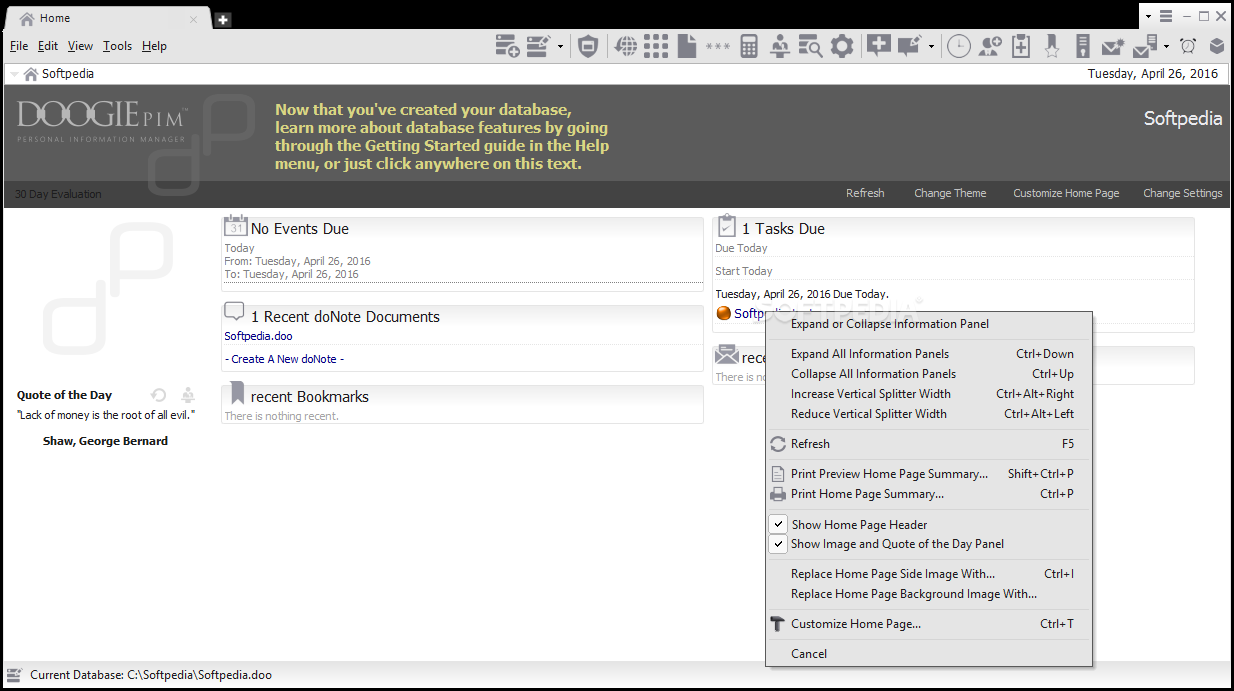Click the bookmark star ribbon toolbar icon
The width and height of the screenshot is (1234, 691).
[1051, 46]
